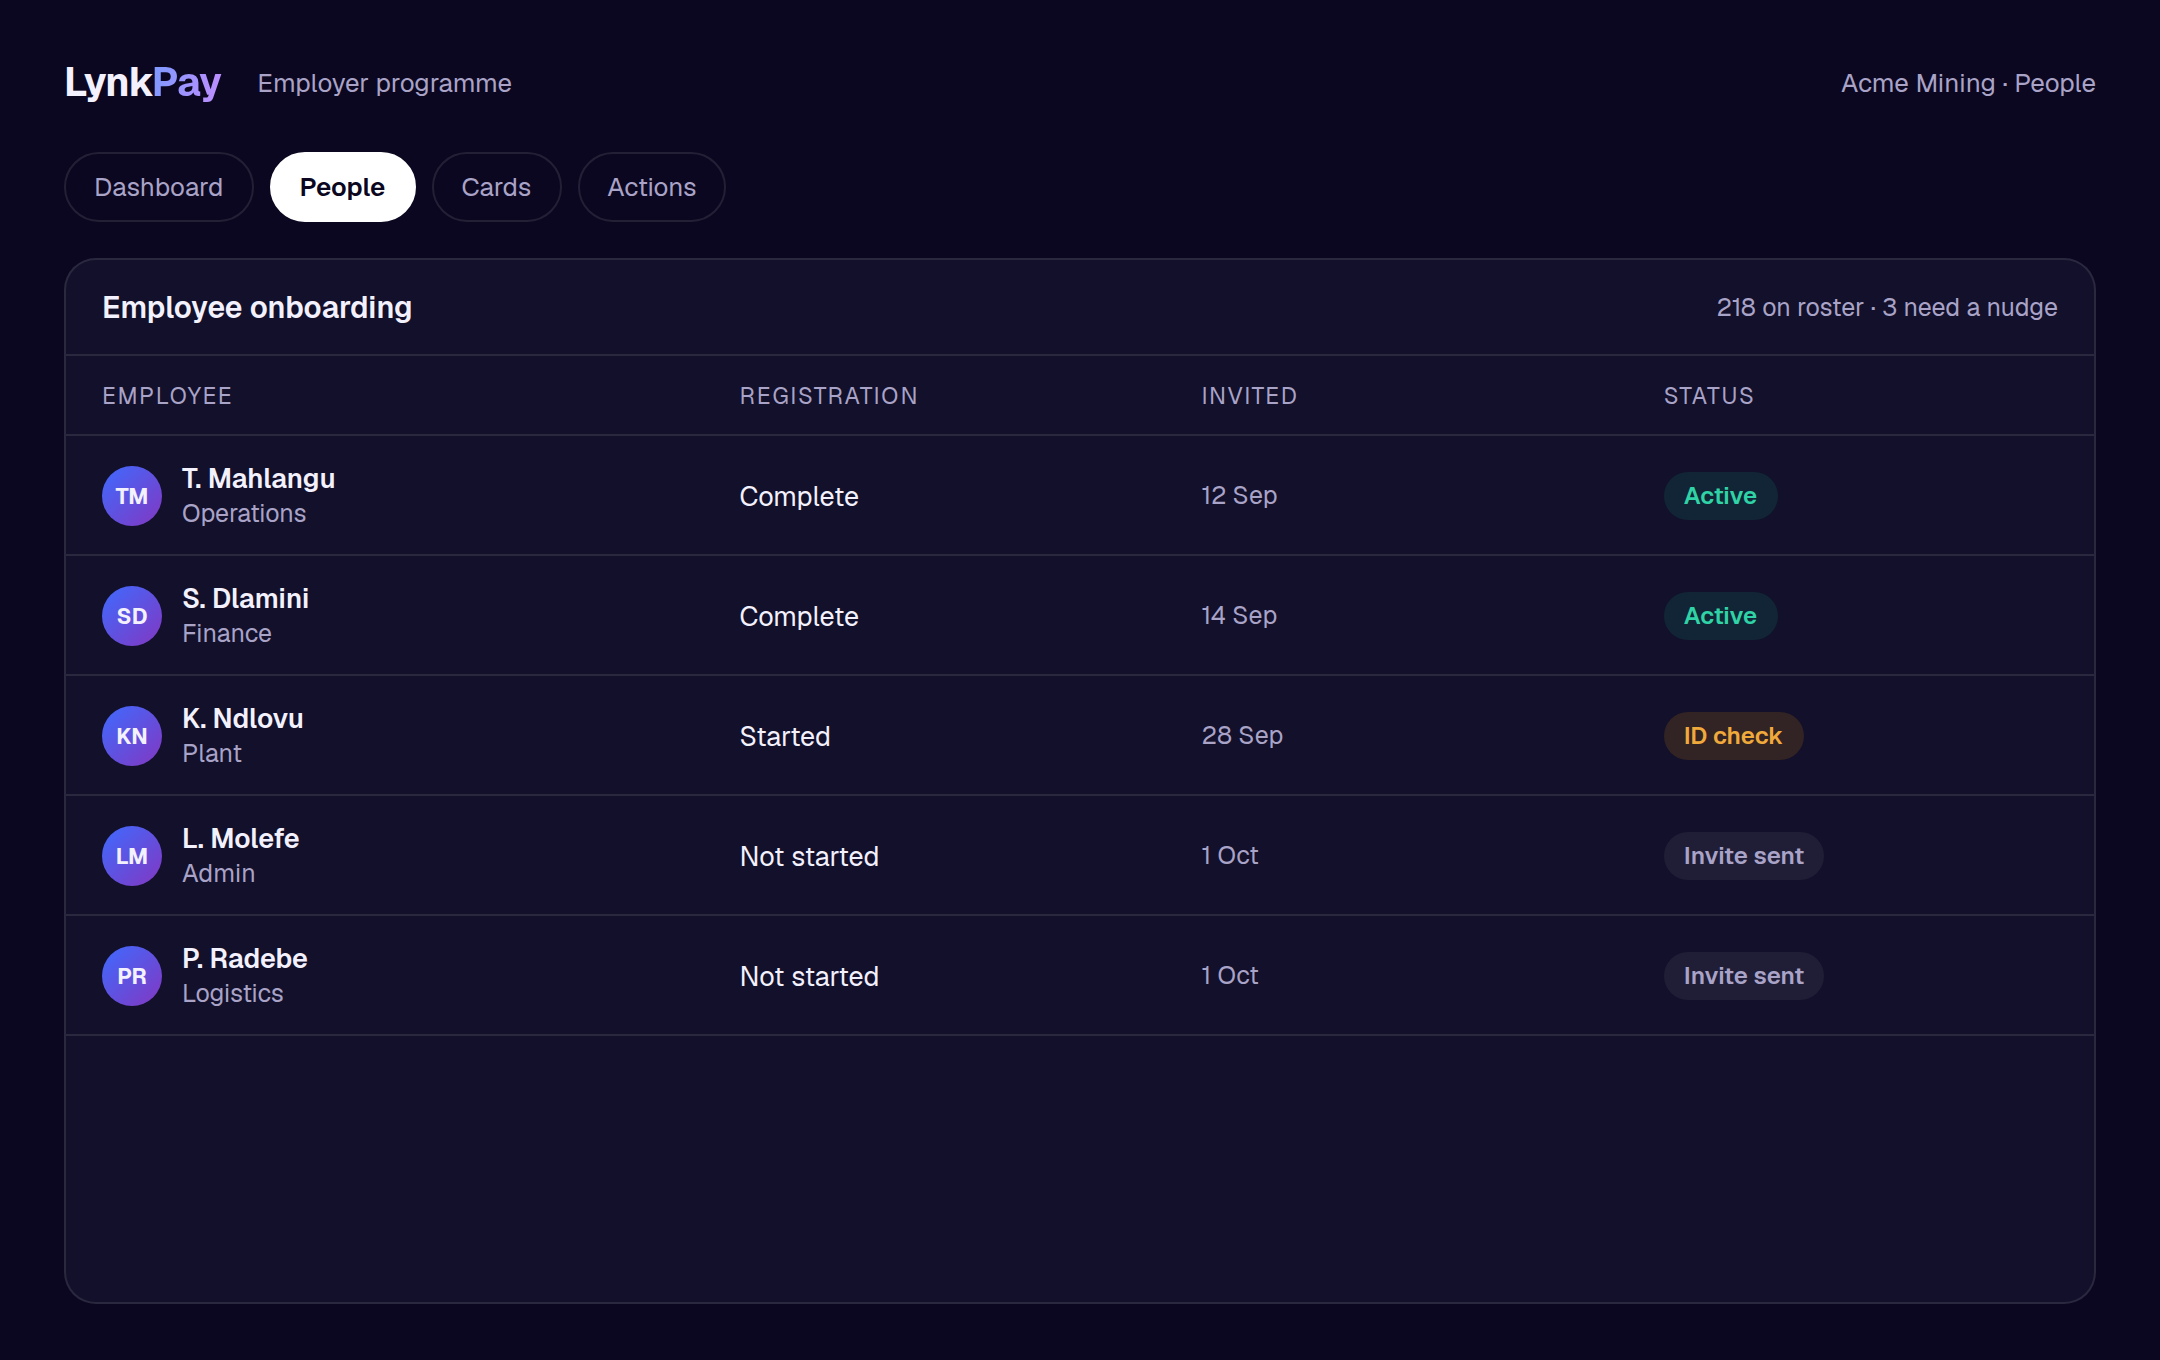Click the Invited column header
The height and width of the screenshot is (1360, 2160).
(1249, 396)
